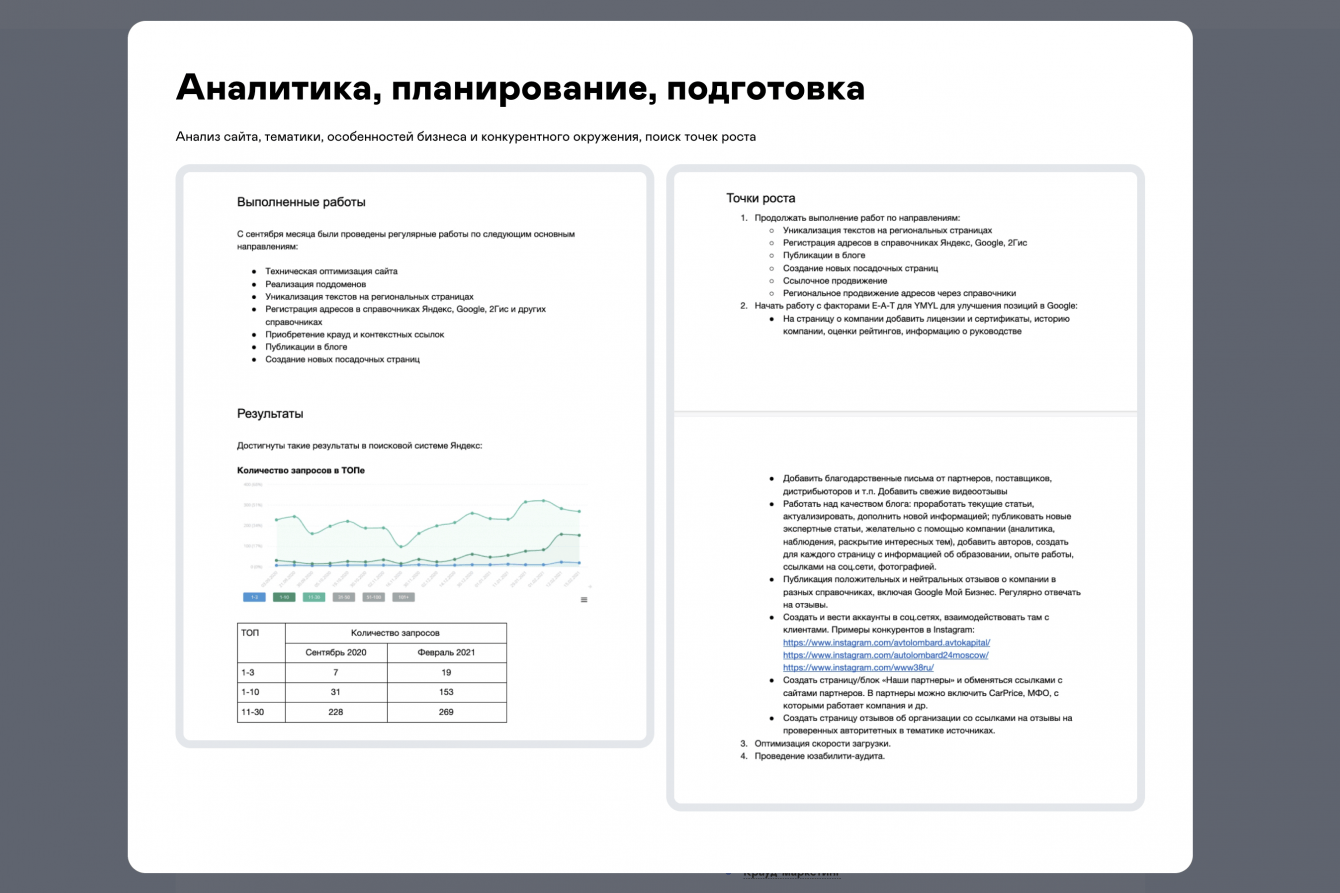Click the 'Количество запросов в ТОПе' chart
Viewport: 1340px width, 893px height.
pyautogui.click(x=413, y=535)
